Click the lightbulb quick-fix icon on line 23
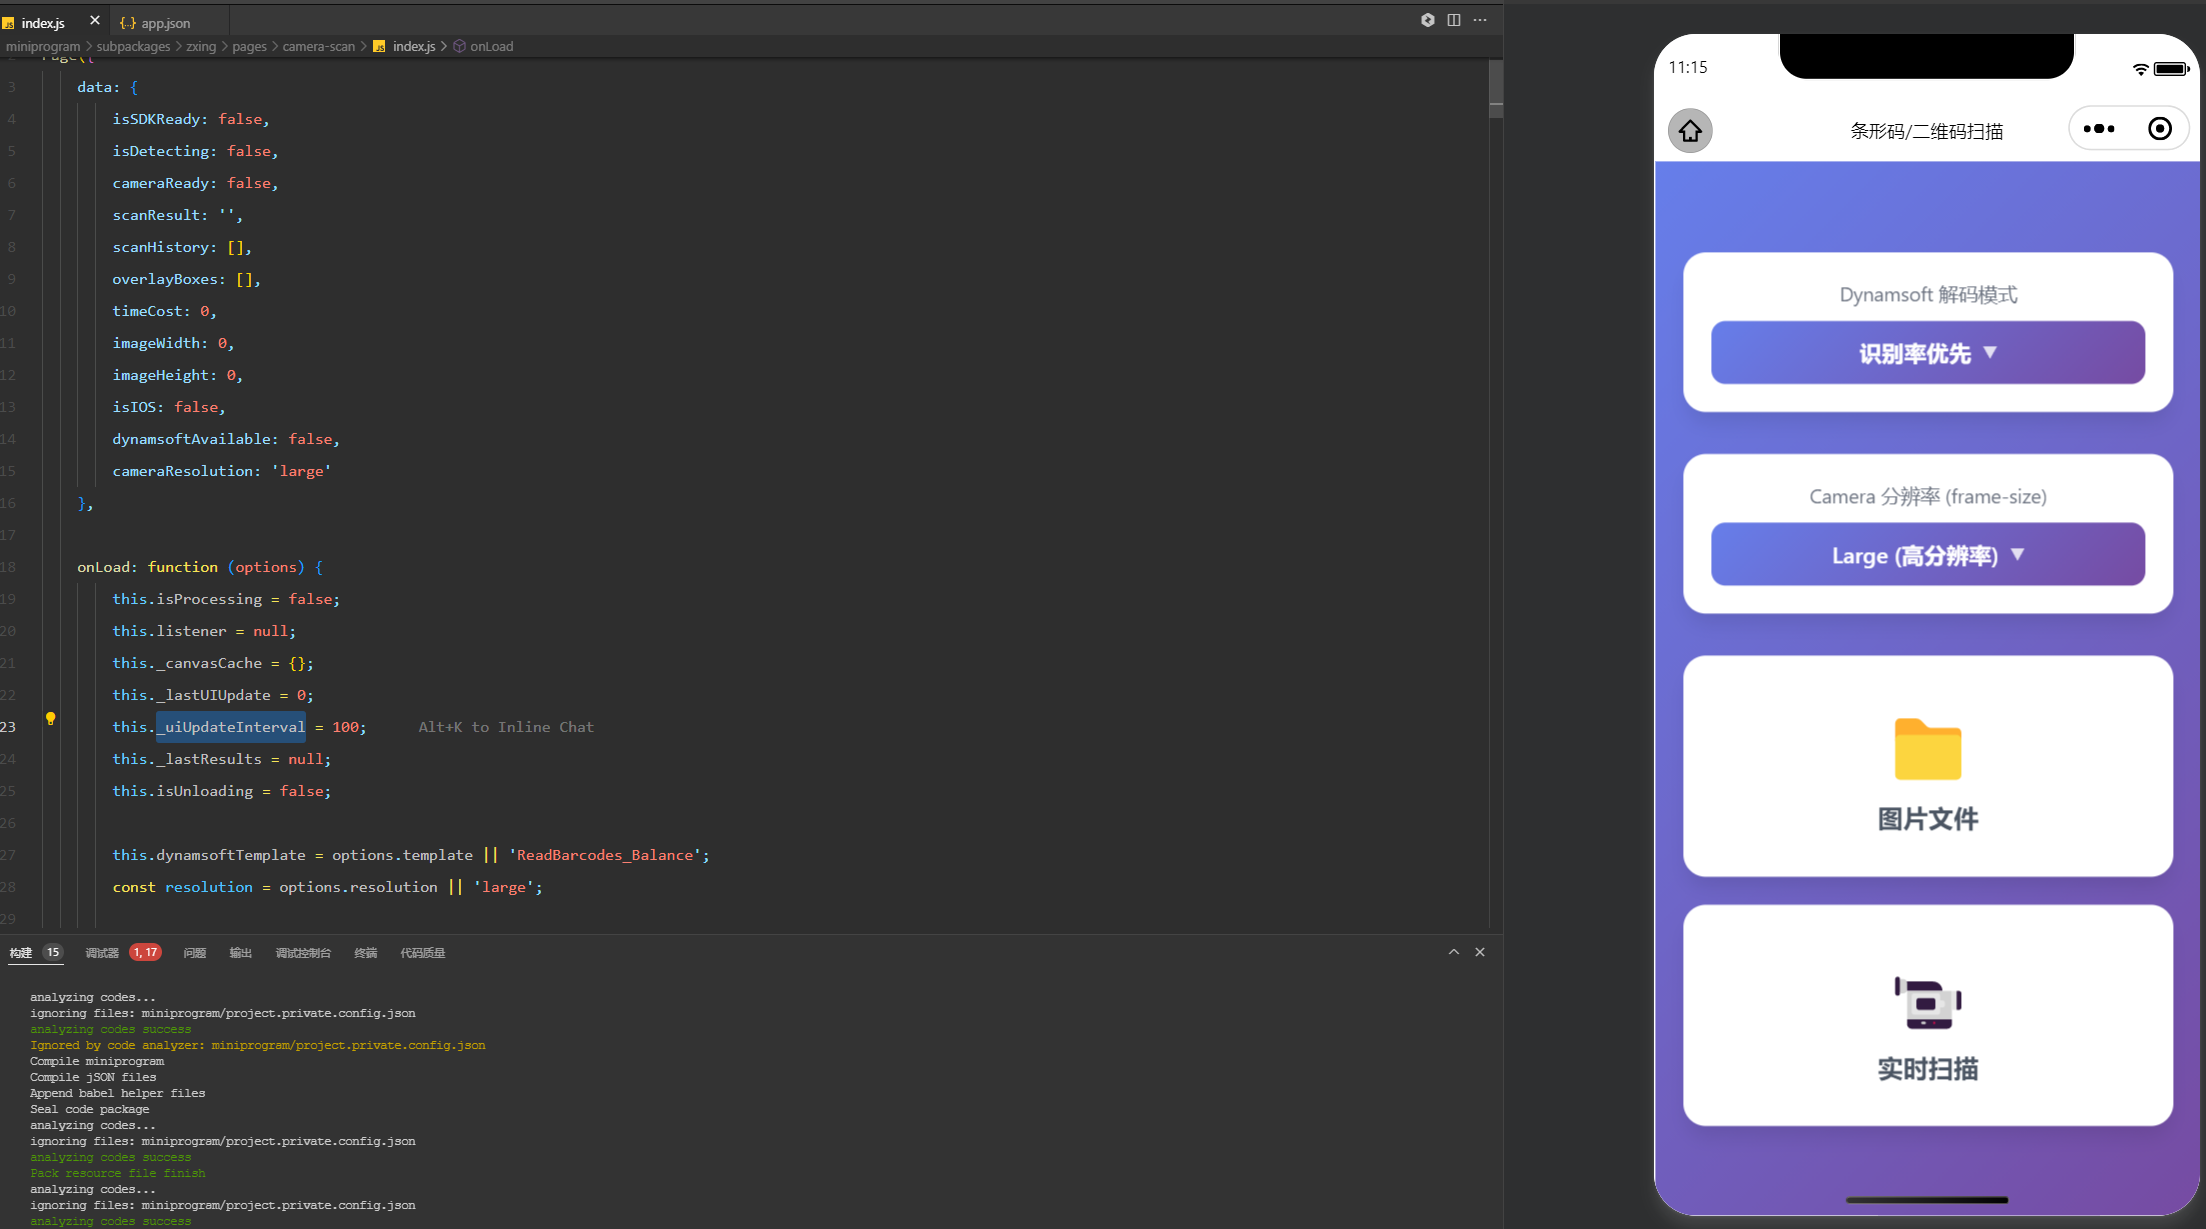Screen dimensions: 2206x1229 (x=51, y=719)
